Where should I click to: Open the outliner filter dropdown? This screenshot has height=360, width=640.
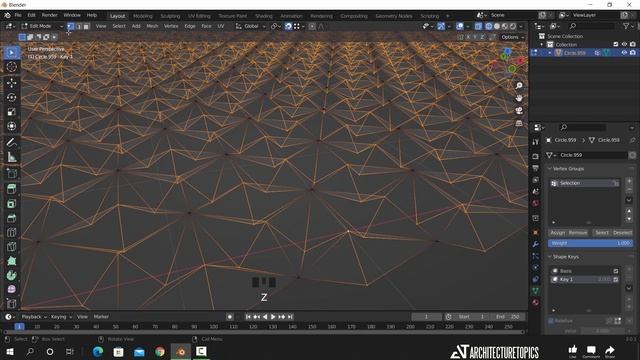pyautogui.click(x=628, y=26)
